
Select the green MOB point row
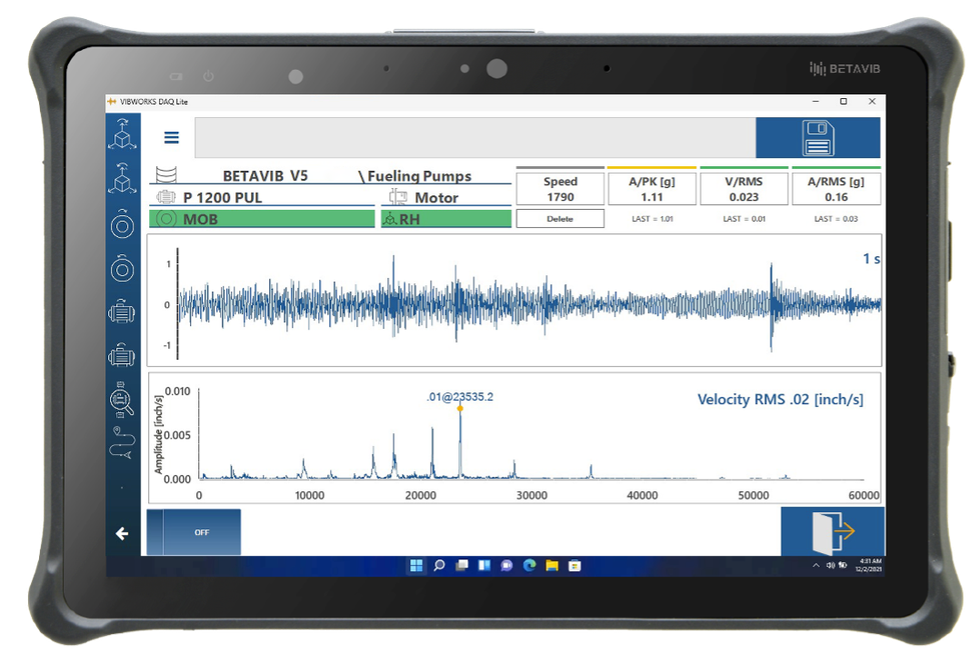click(x=262, y=219)
